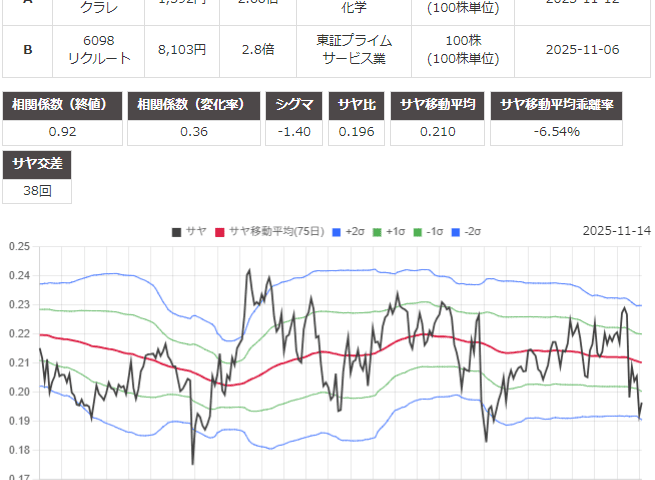Select the サヤ交差 label
This screenshot has height=480, width=655.
click(38, 164)
